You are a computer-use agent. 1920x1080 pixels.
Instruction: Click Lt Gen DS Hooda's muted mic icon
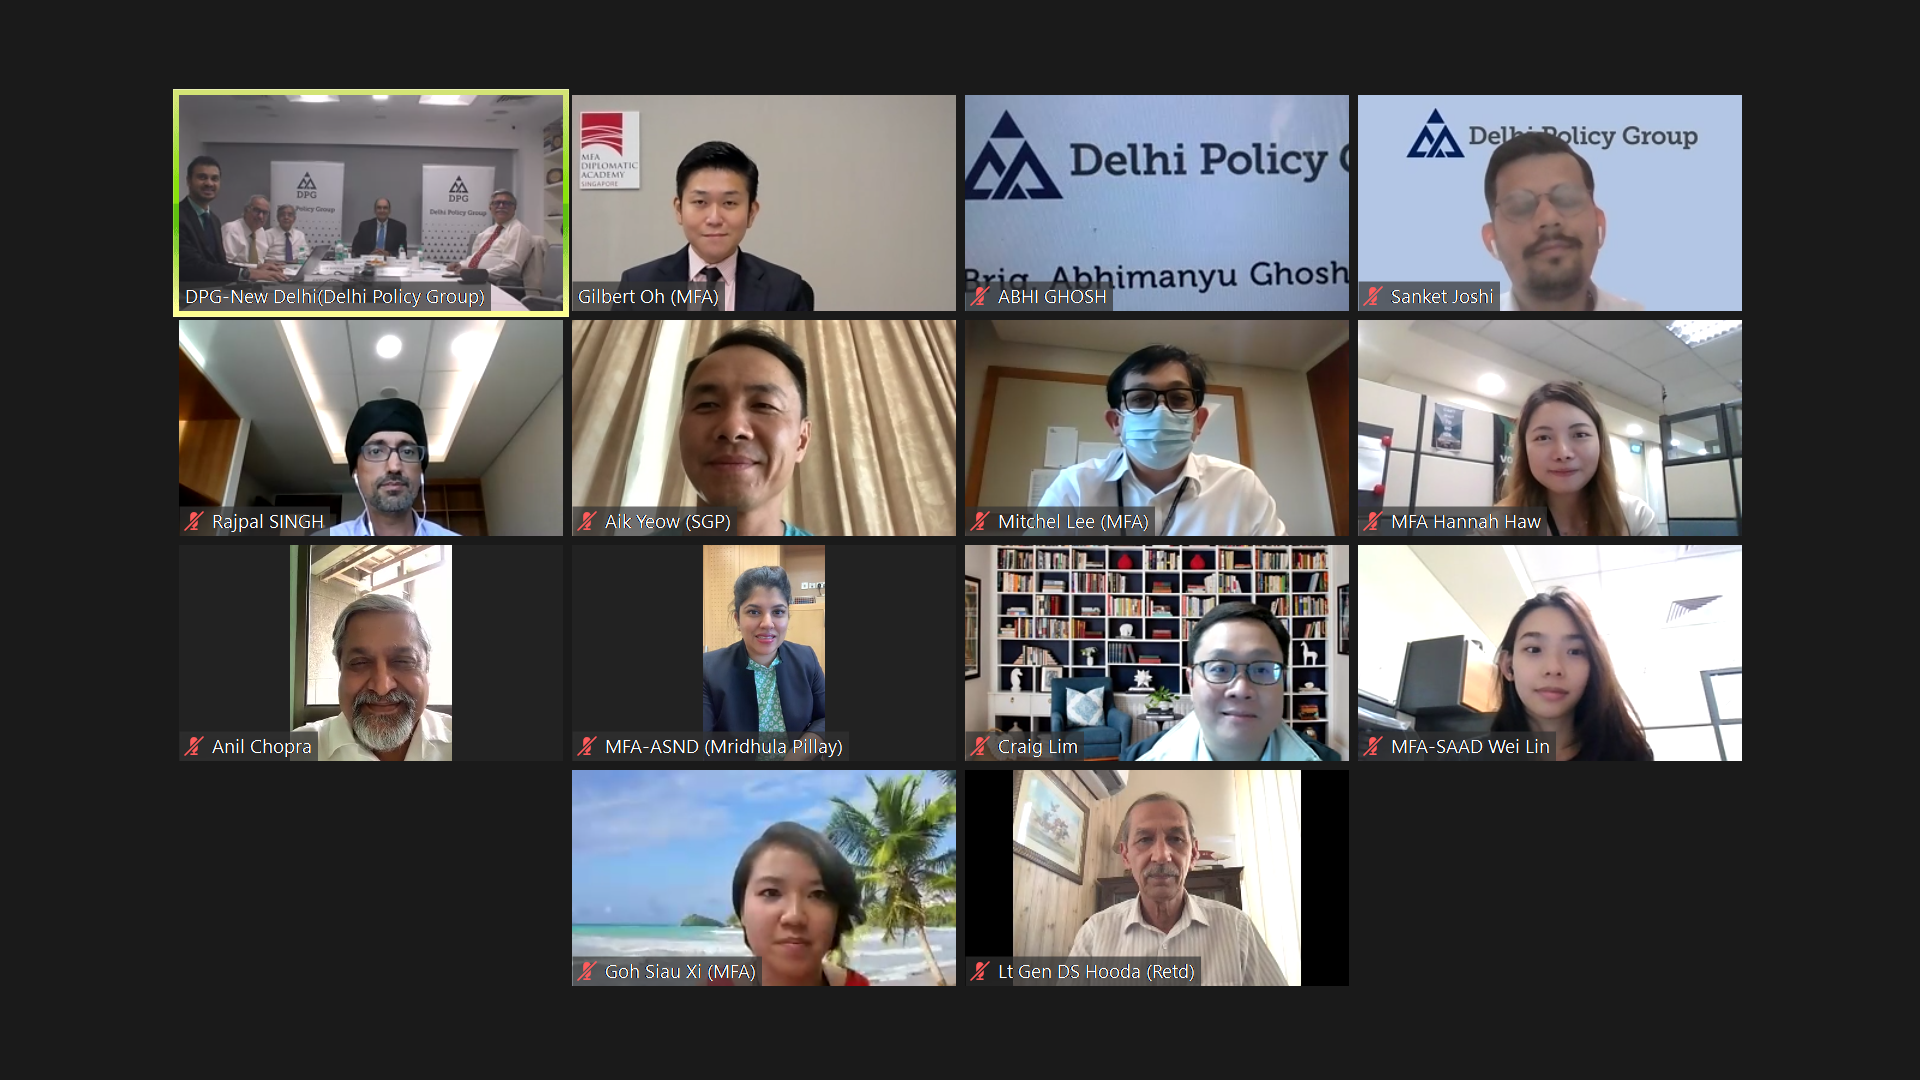click(x=980, y=972)
